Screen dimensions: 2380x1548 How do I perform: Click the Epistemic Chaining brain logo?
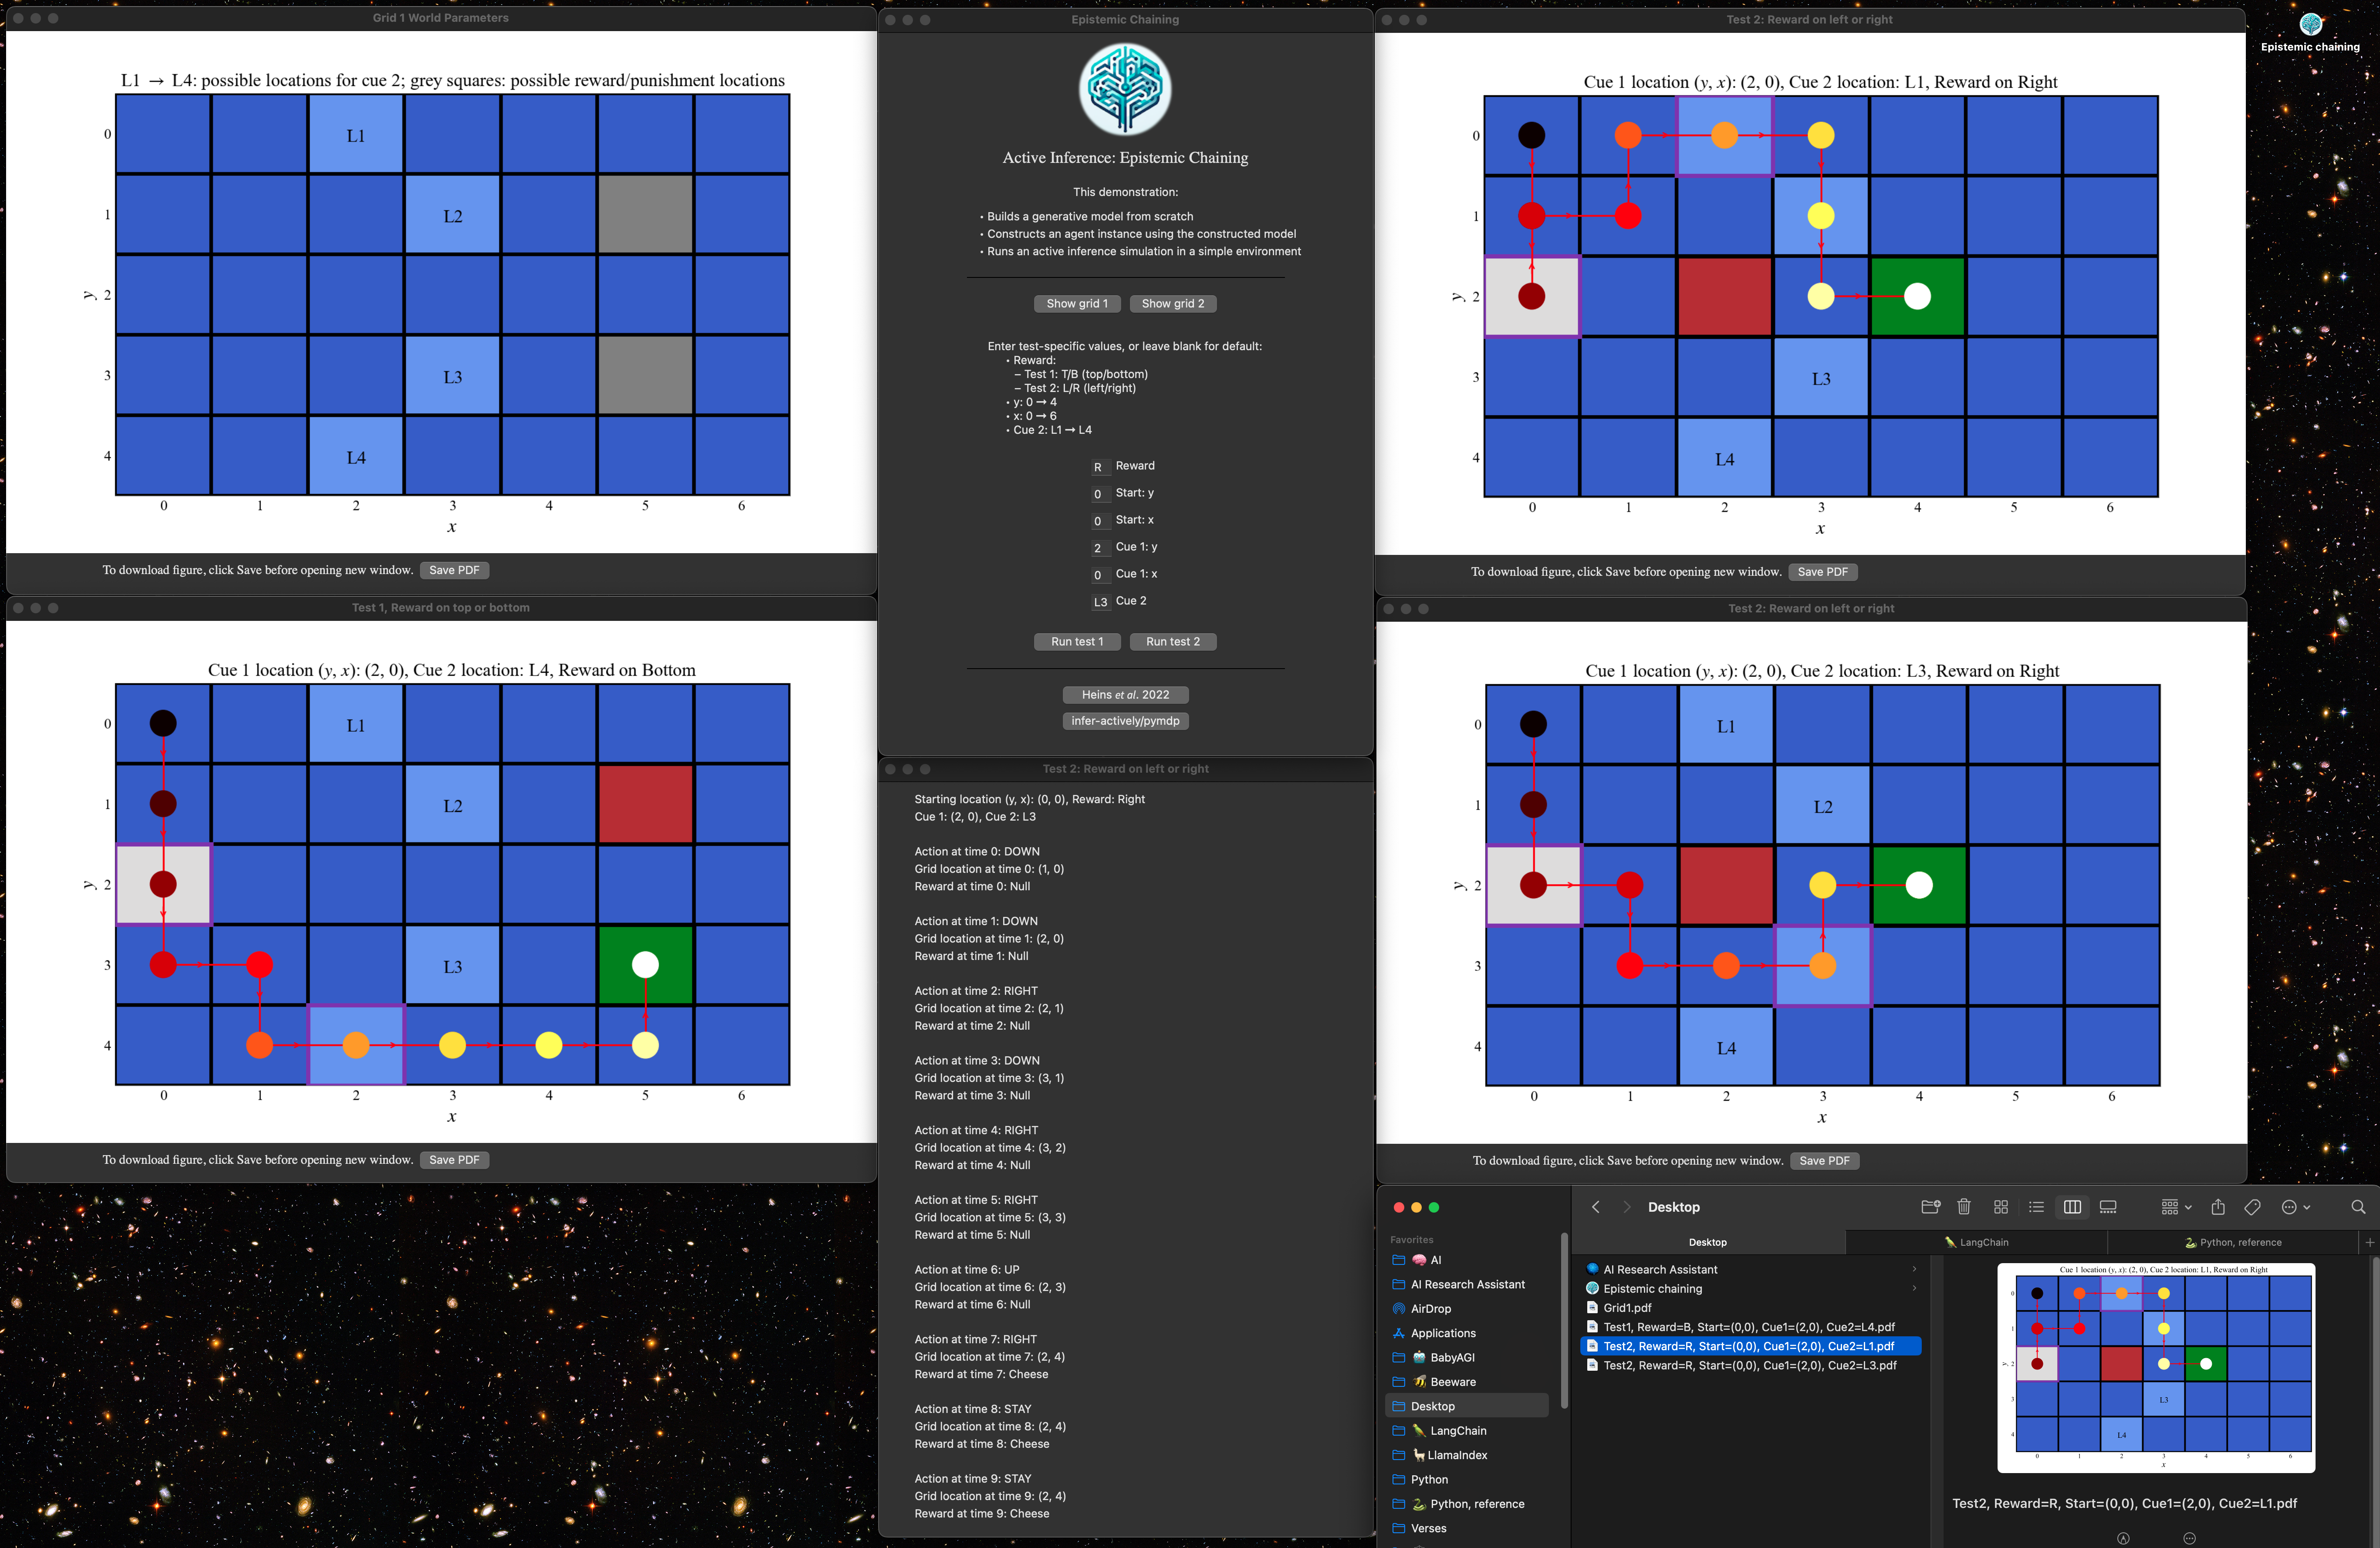(1125, 89)
